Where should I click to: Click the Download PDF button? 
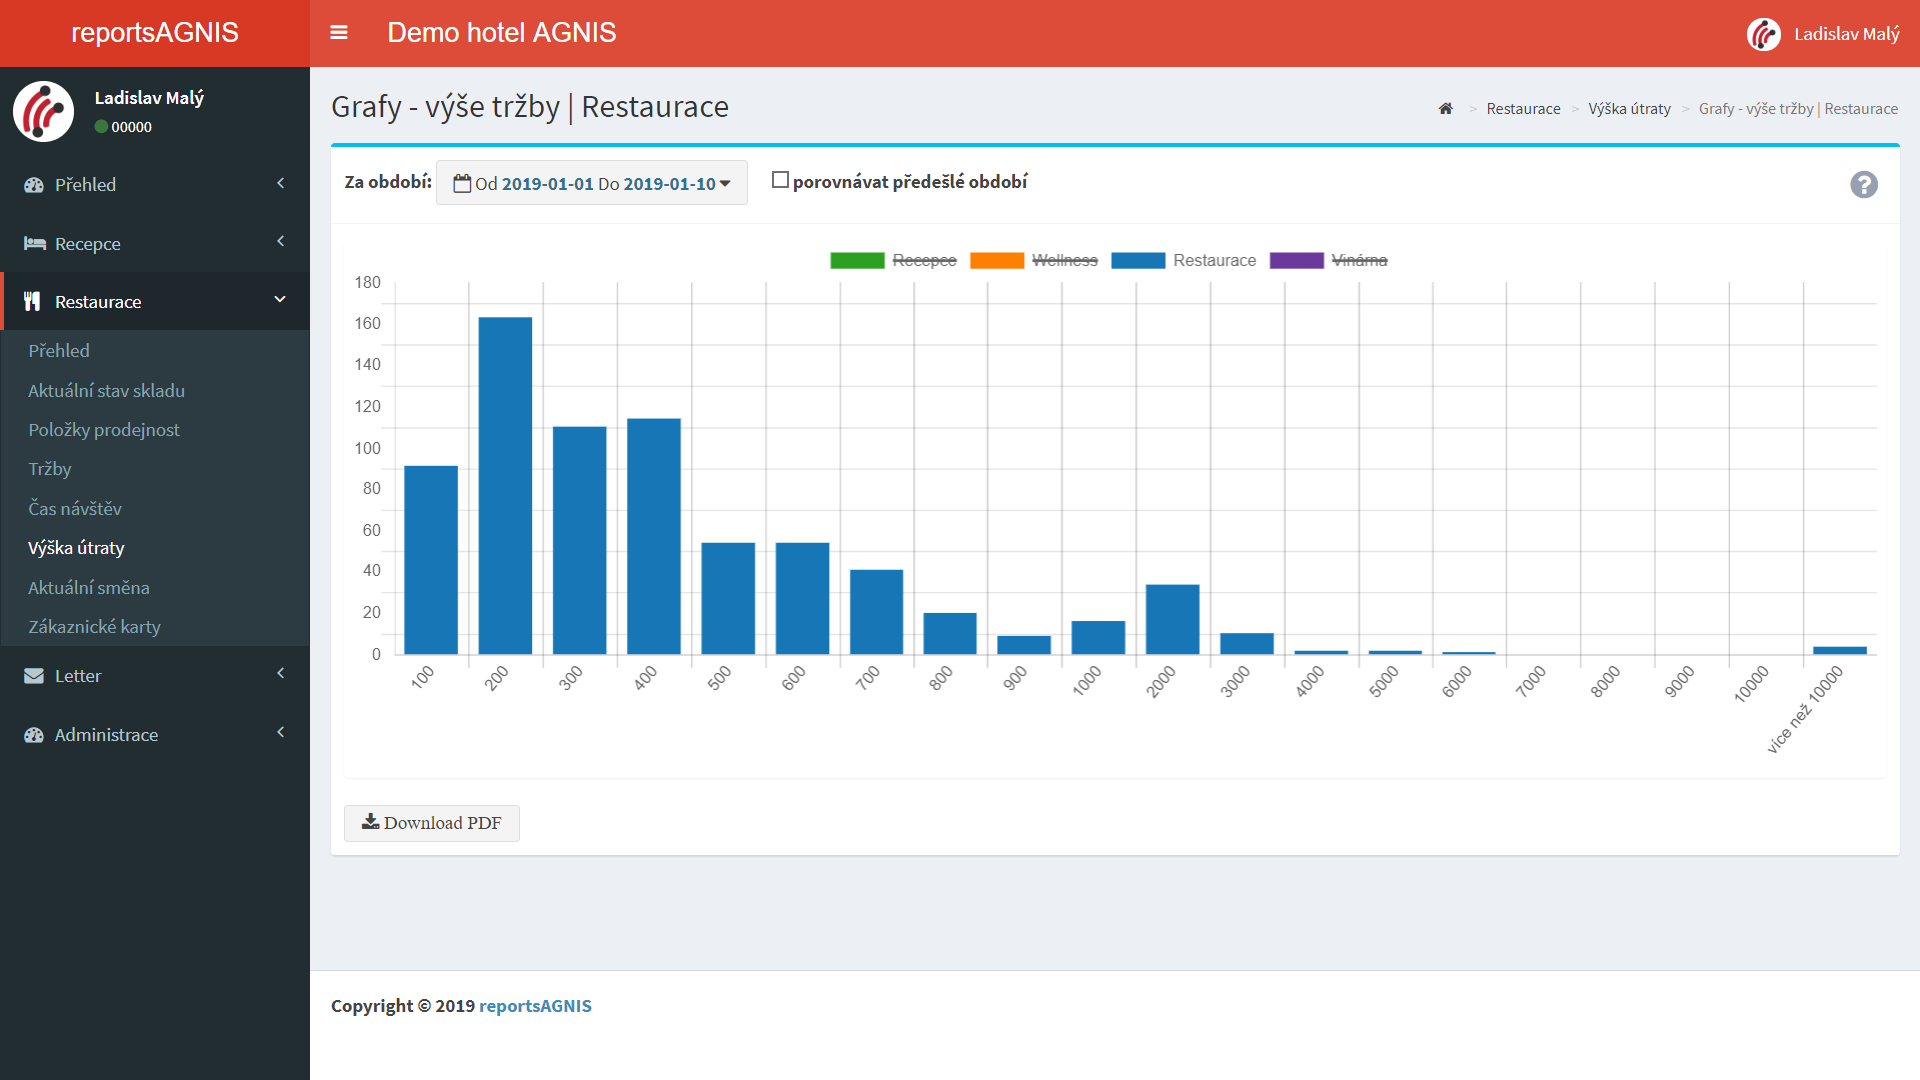coord(432,823)
